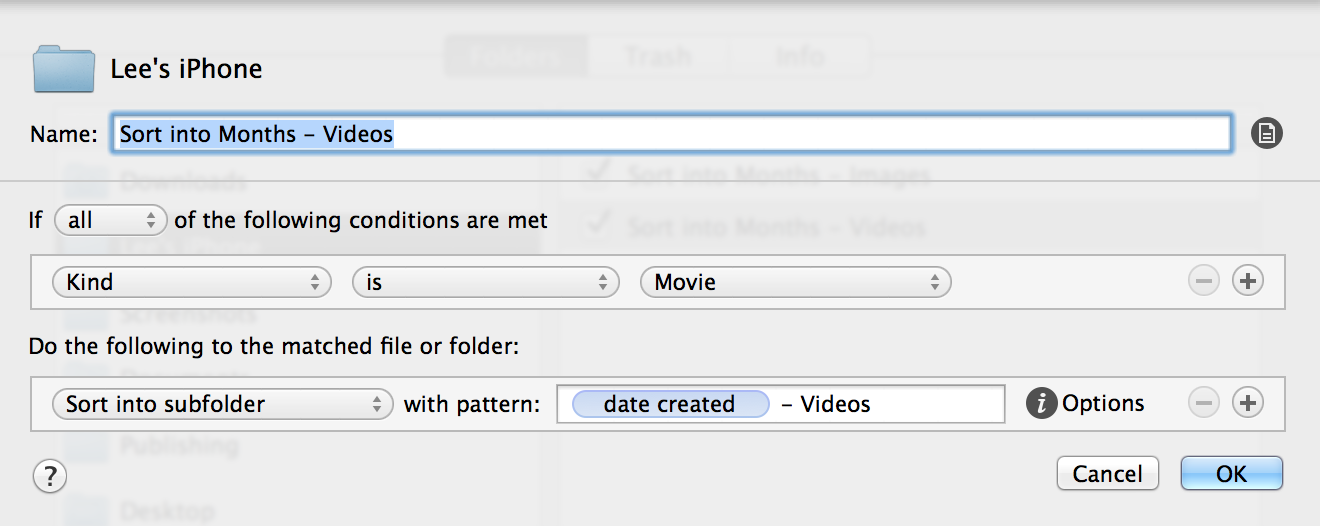Cancel the rule editing dialog
The image size is (1320, 526).
1107,474
